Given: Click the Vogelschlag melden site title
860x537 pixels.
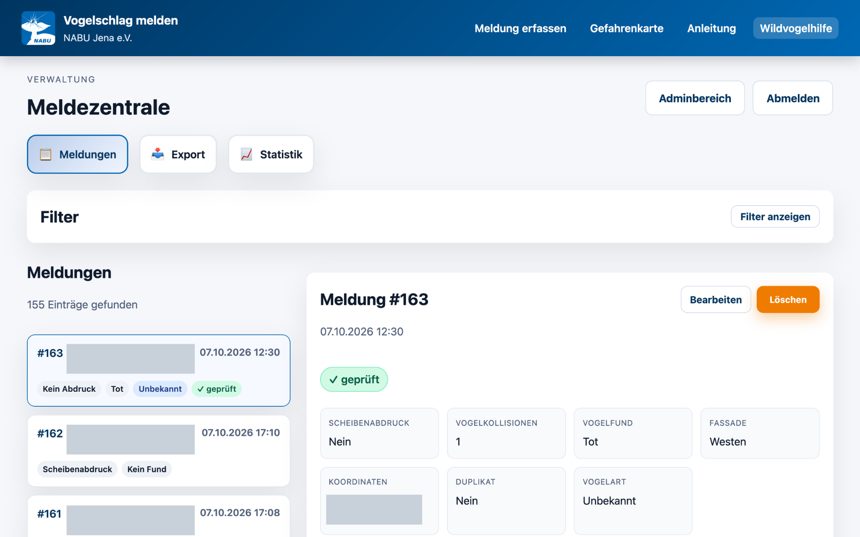Looking at the screenshot, I should tap(121, 20).
